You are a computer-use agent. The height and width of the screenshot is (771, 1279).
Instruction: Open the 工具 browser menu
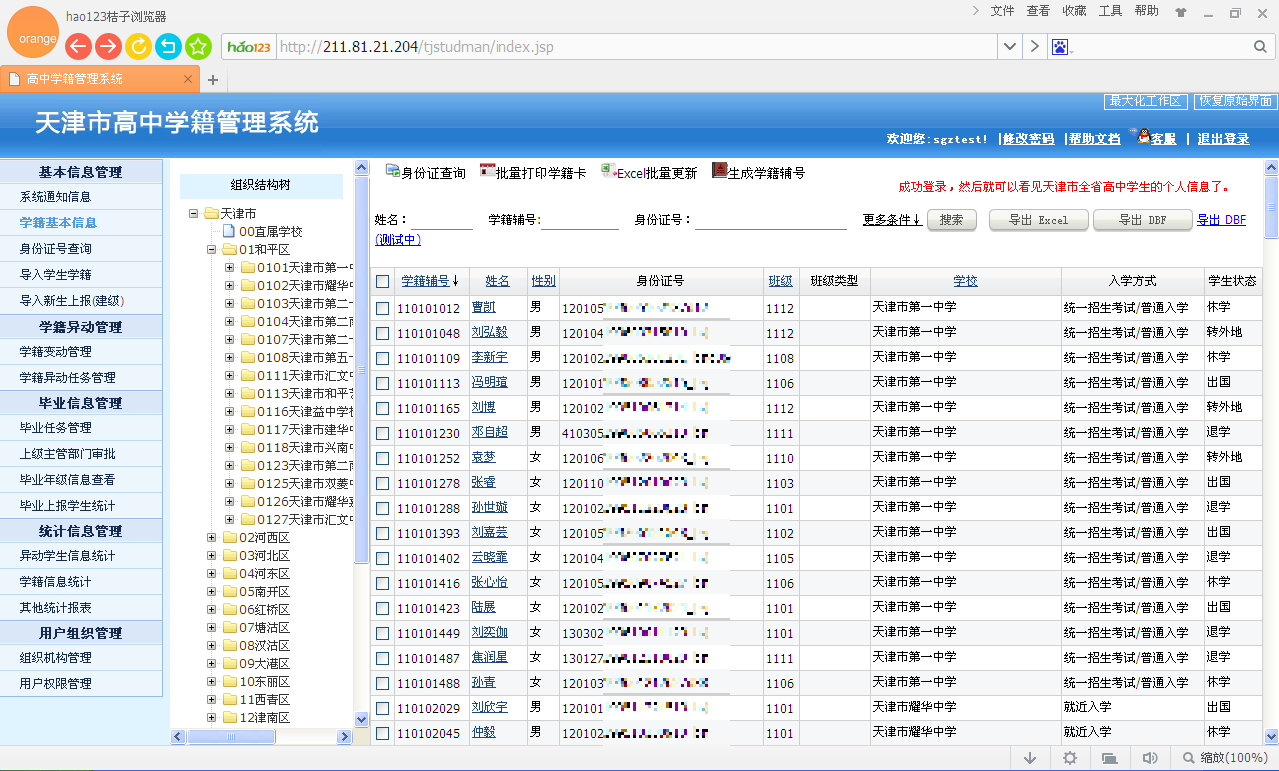click(x=1110, y=11)
